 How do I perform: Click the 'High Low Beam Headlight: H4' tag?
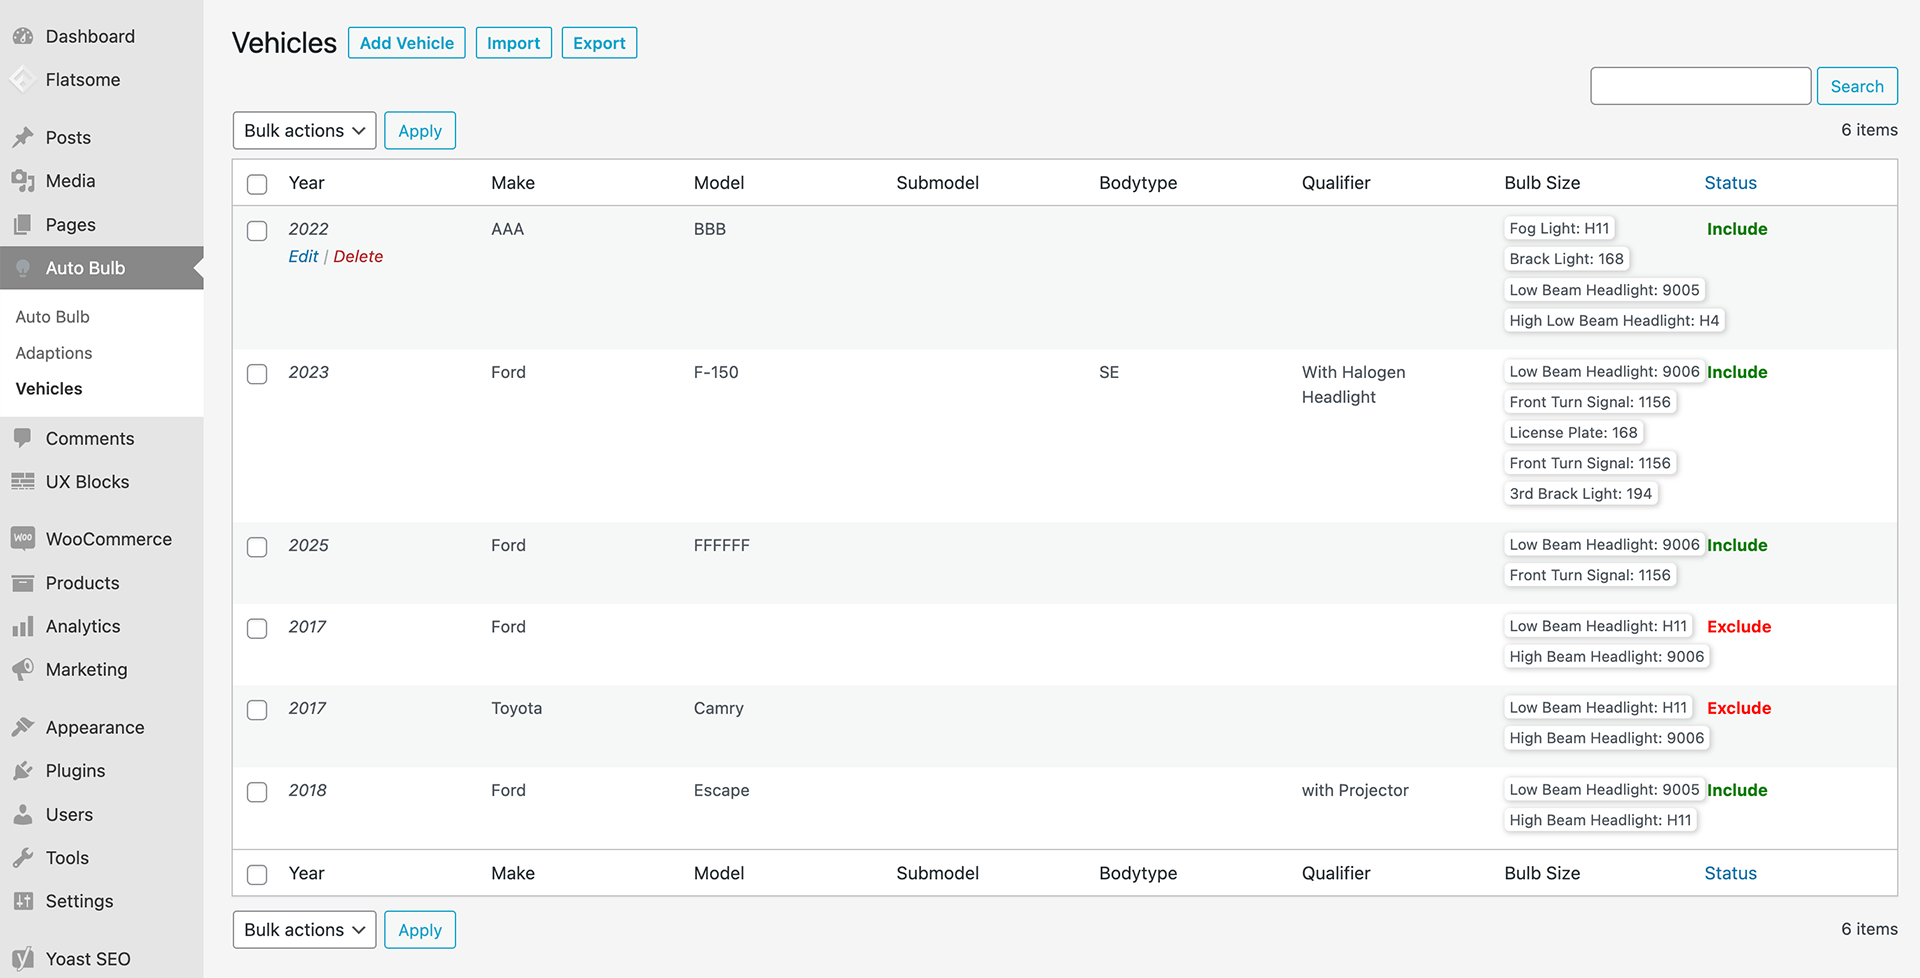(1614, 320)
